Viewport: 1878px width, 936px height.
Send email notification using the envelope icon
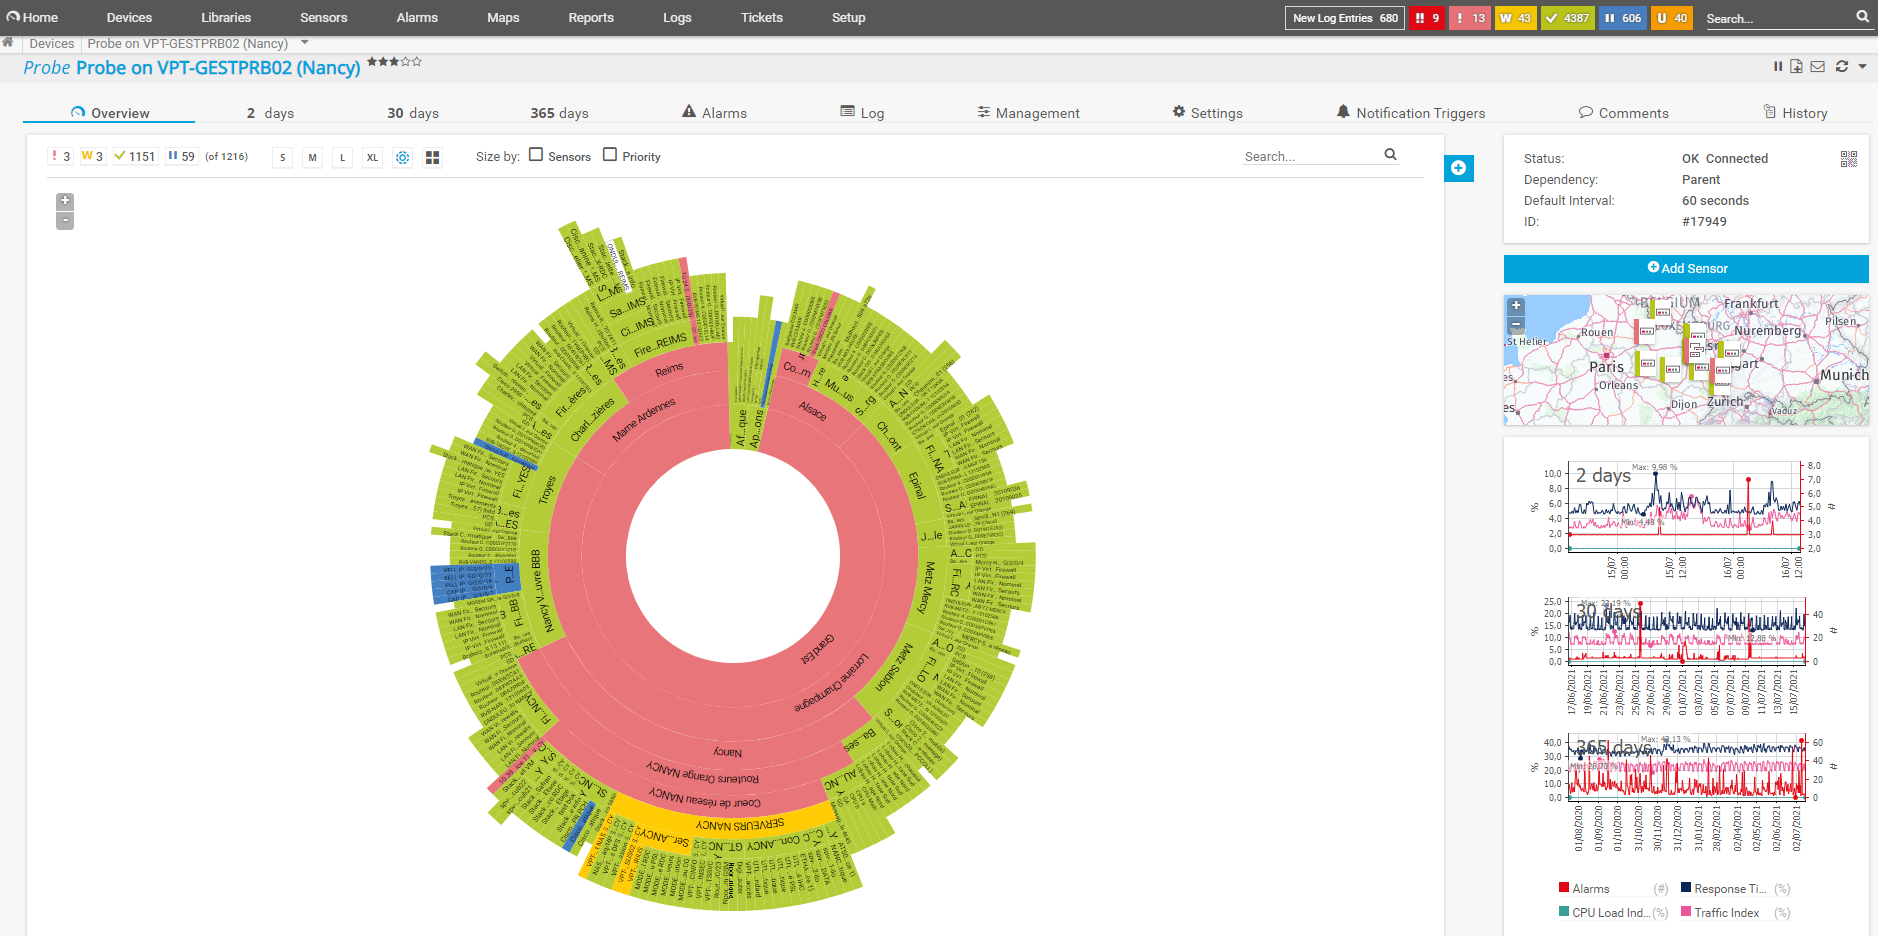click(1818, 66)
